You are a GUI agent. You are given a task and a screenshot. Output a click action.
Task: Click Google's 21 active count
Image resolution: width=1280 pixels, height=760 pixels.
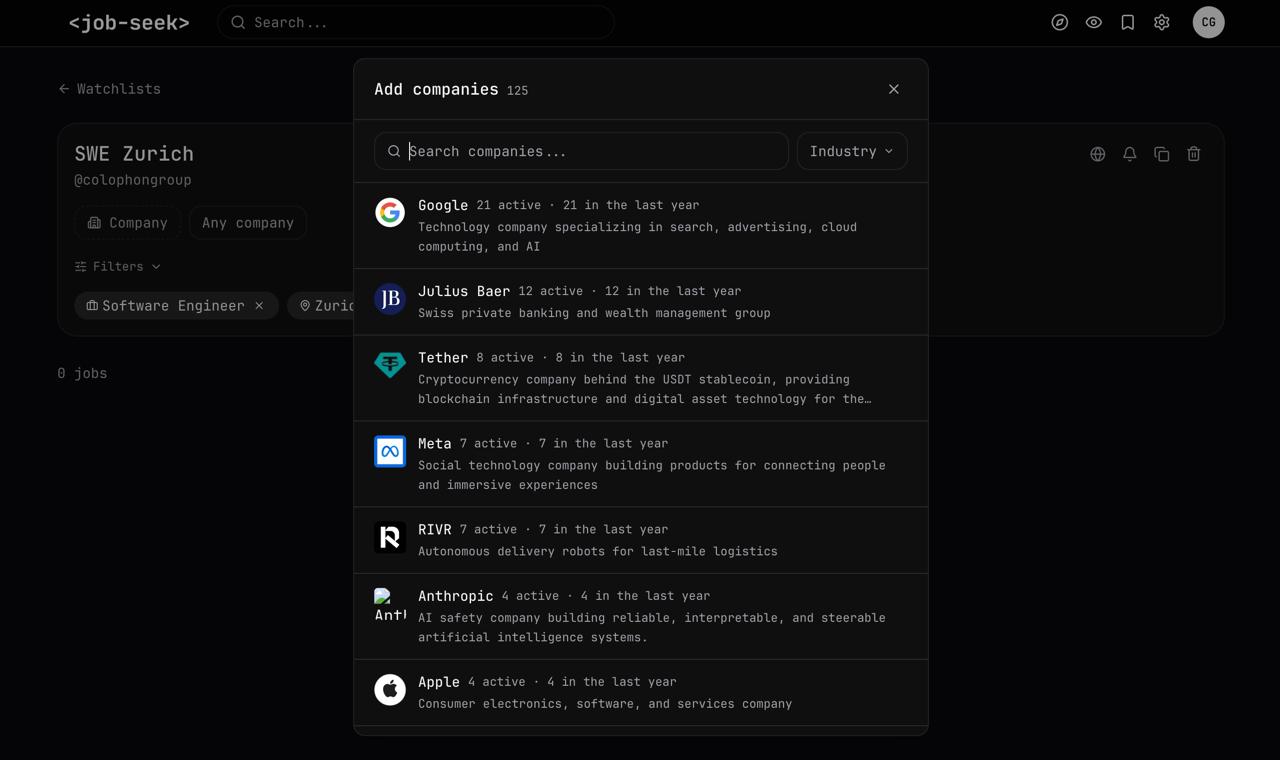[509, 205]
